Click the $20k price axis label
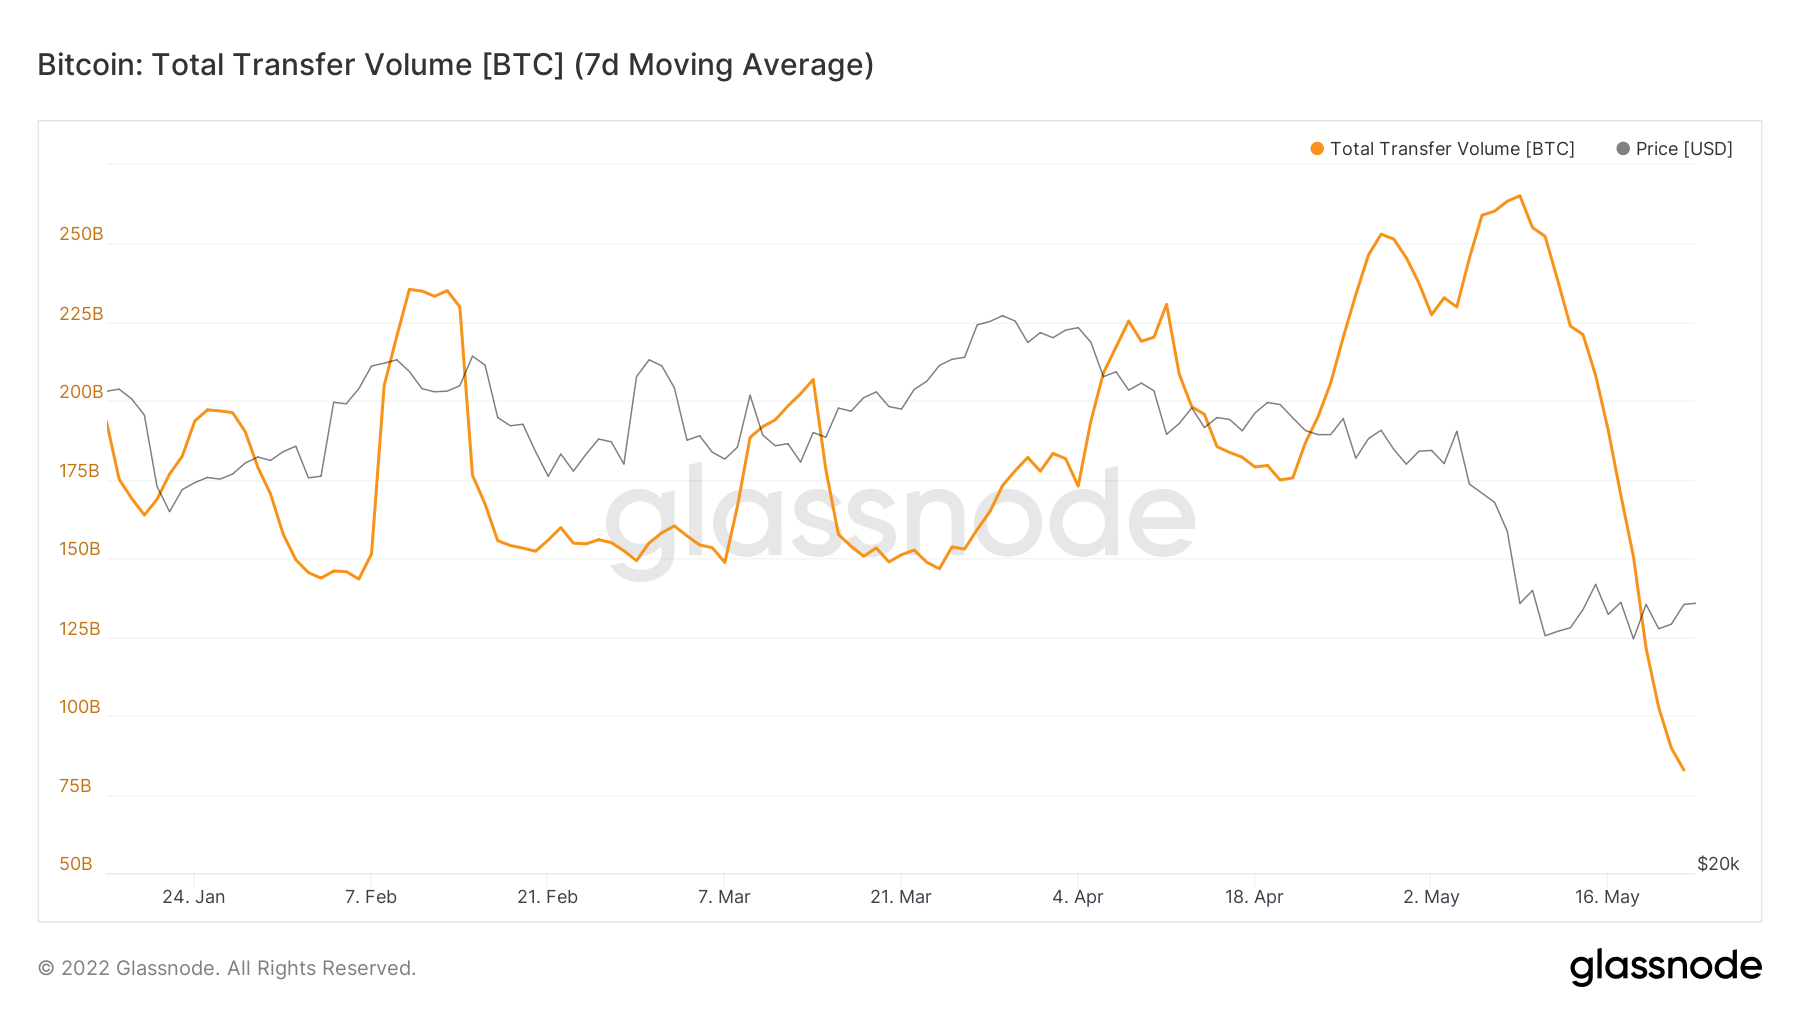Image resolution: width=1800 pixels, height=1013 pixels. 1718,864
